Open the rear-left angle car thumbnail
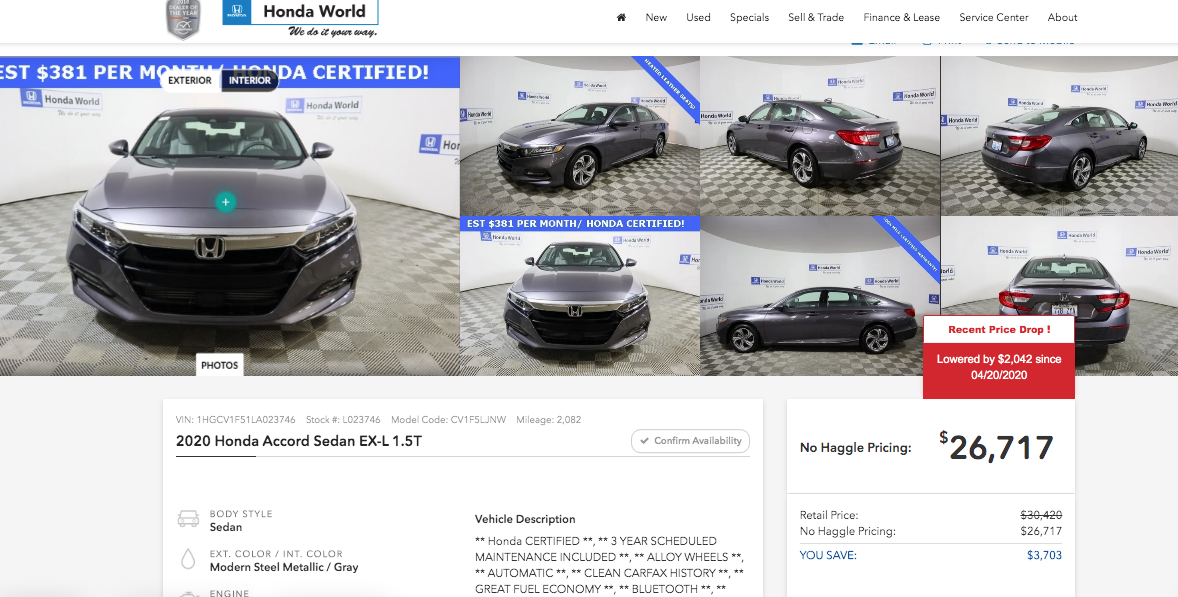The image size is (1178, 597). [820, 136]
